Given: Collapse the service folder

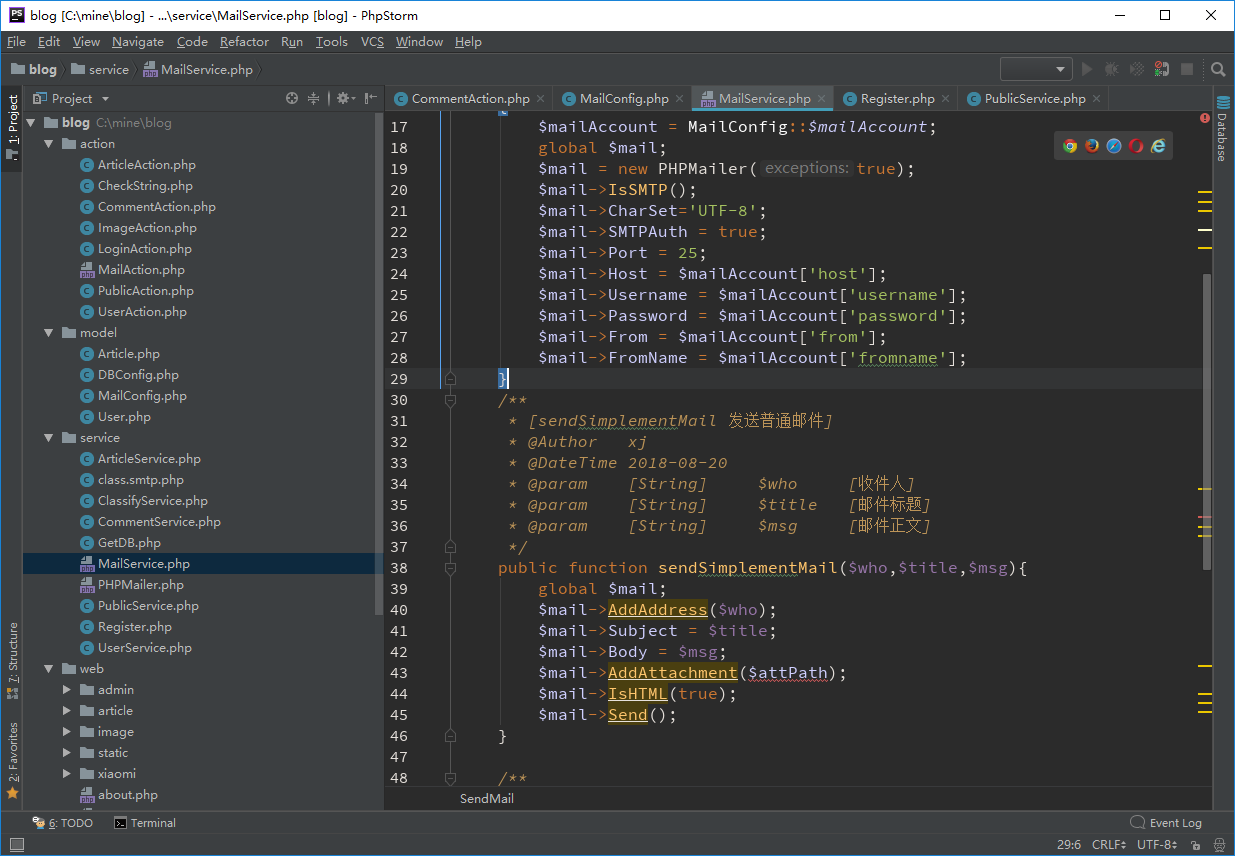Looking at the screenshot, I should click(x=49, y=438).
